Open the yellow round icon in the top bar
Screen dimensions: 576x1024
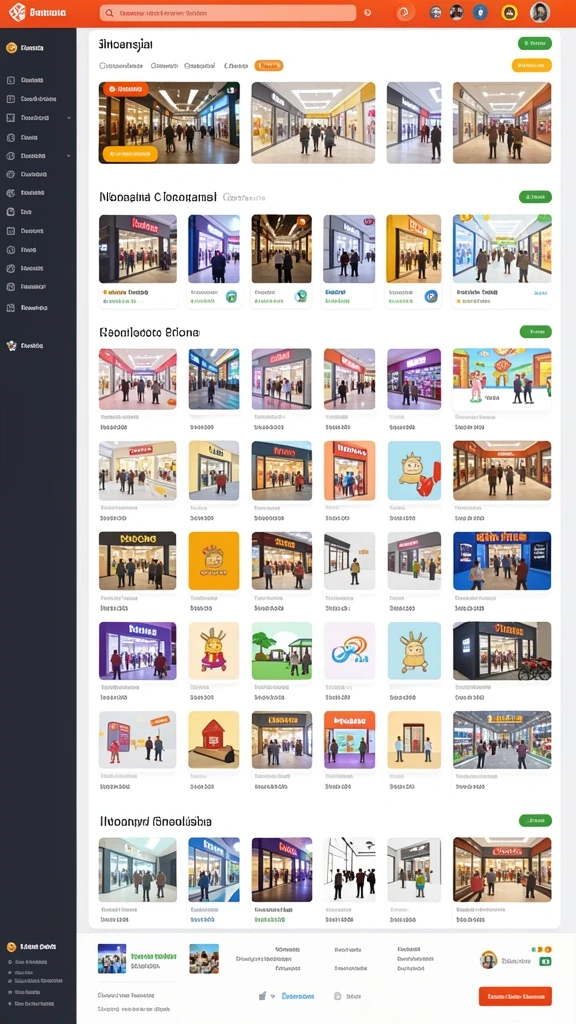509,12
